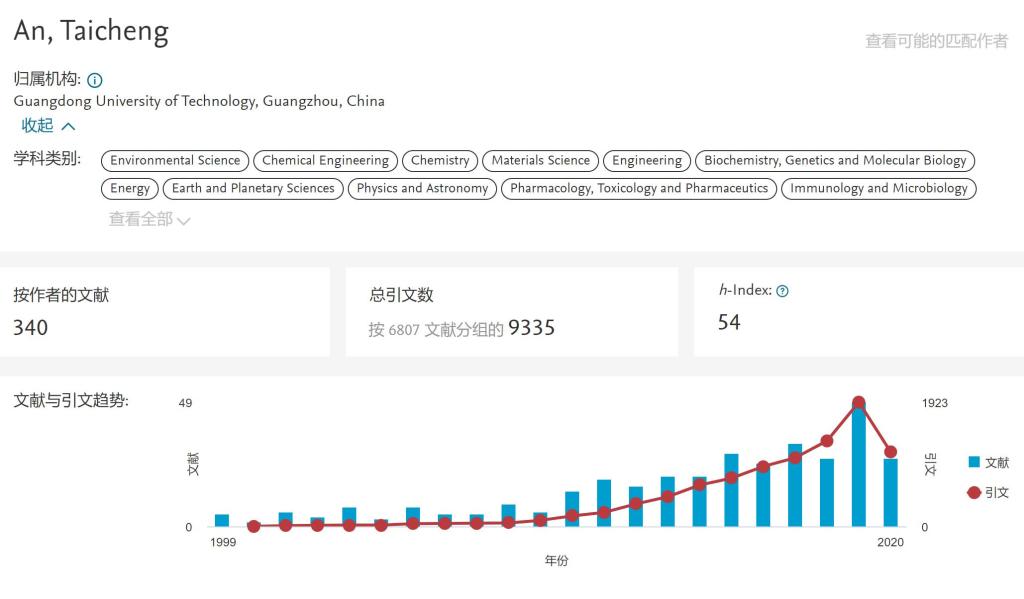The width and height of the screenshot is (1024, 599).
Task: Select the Chemical Engineering subject tag
Action: coord(325,160)
